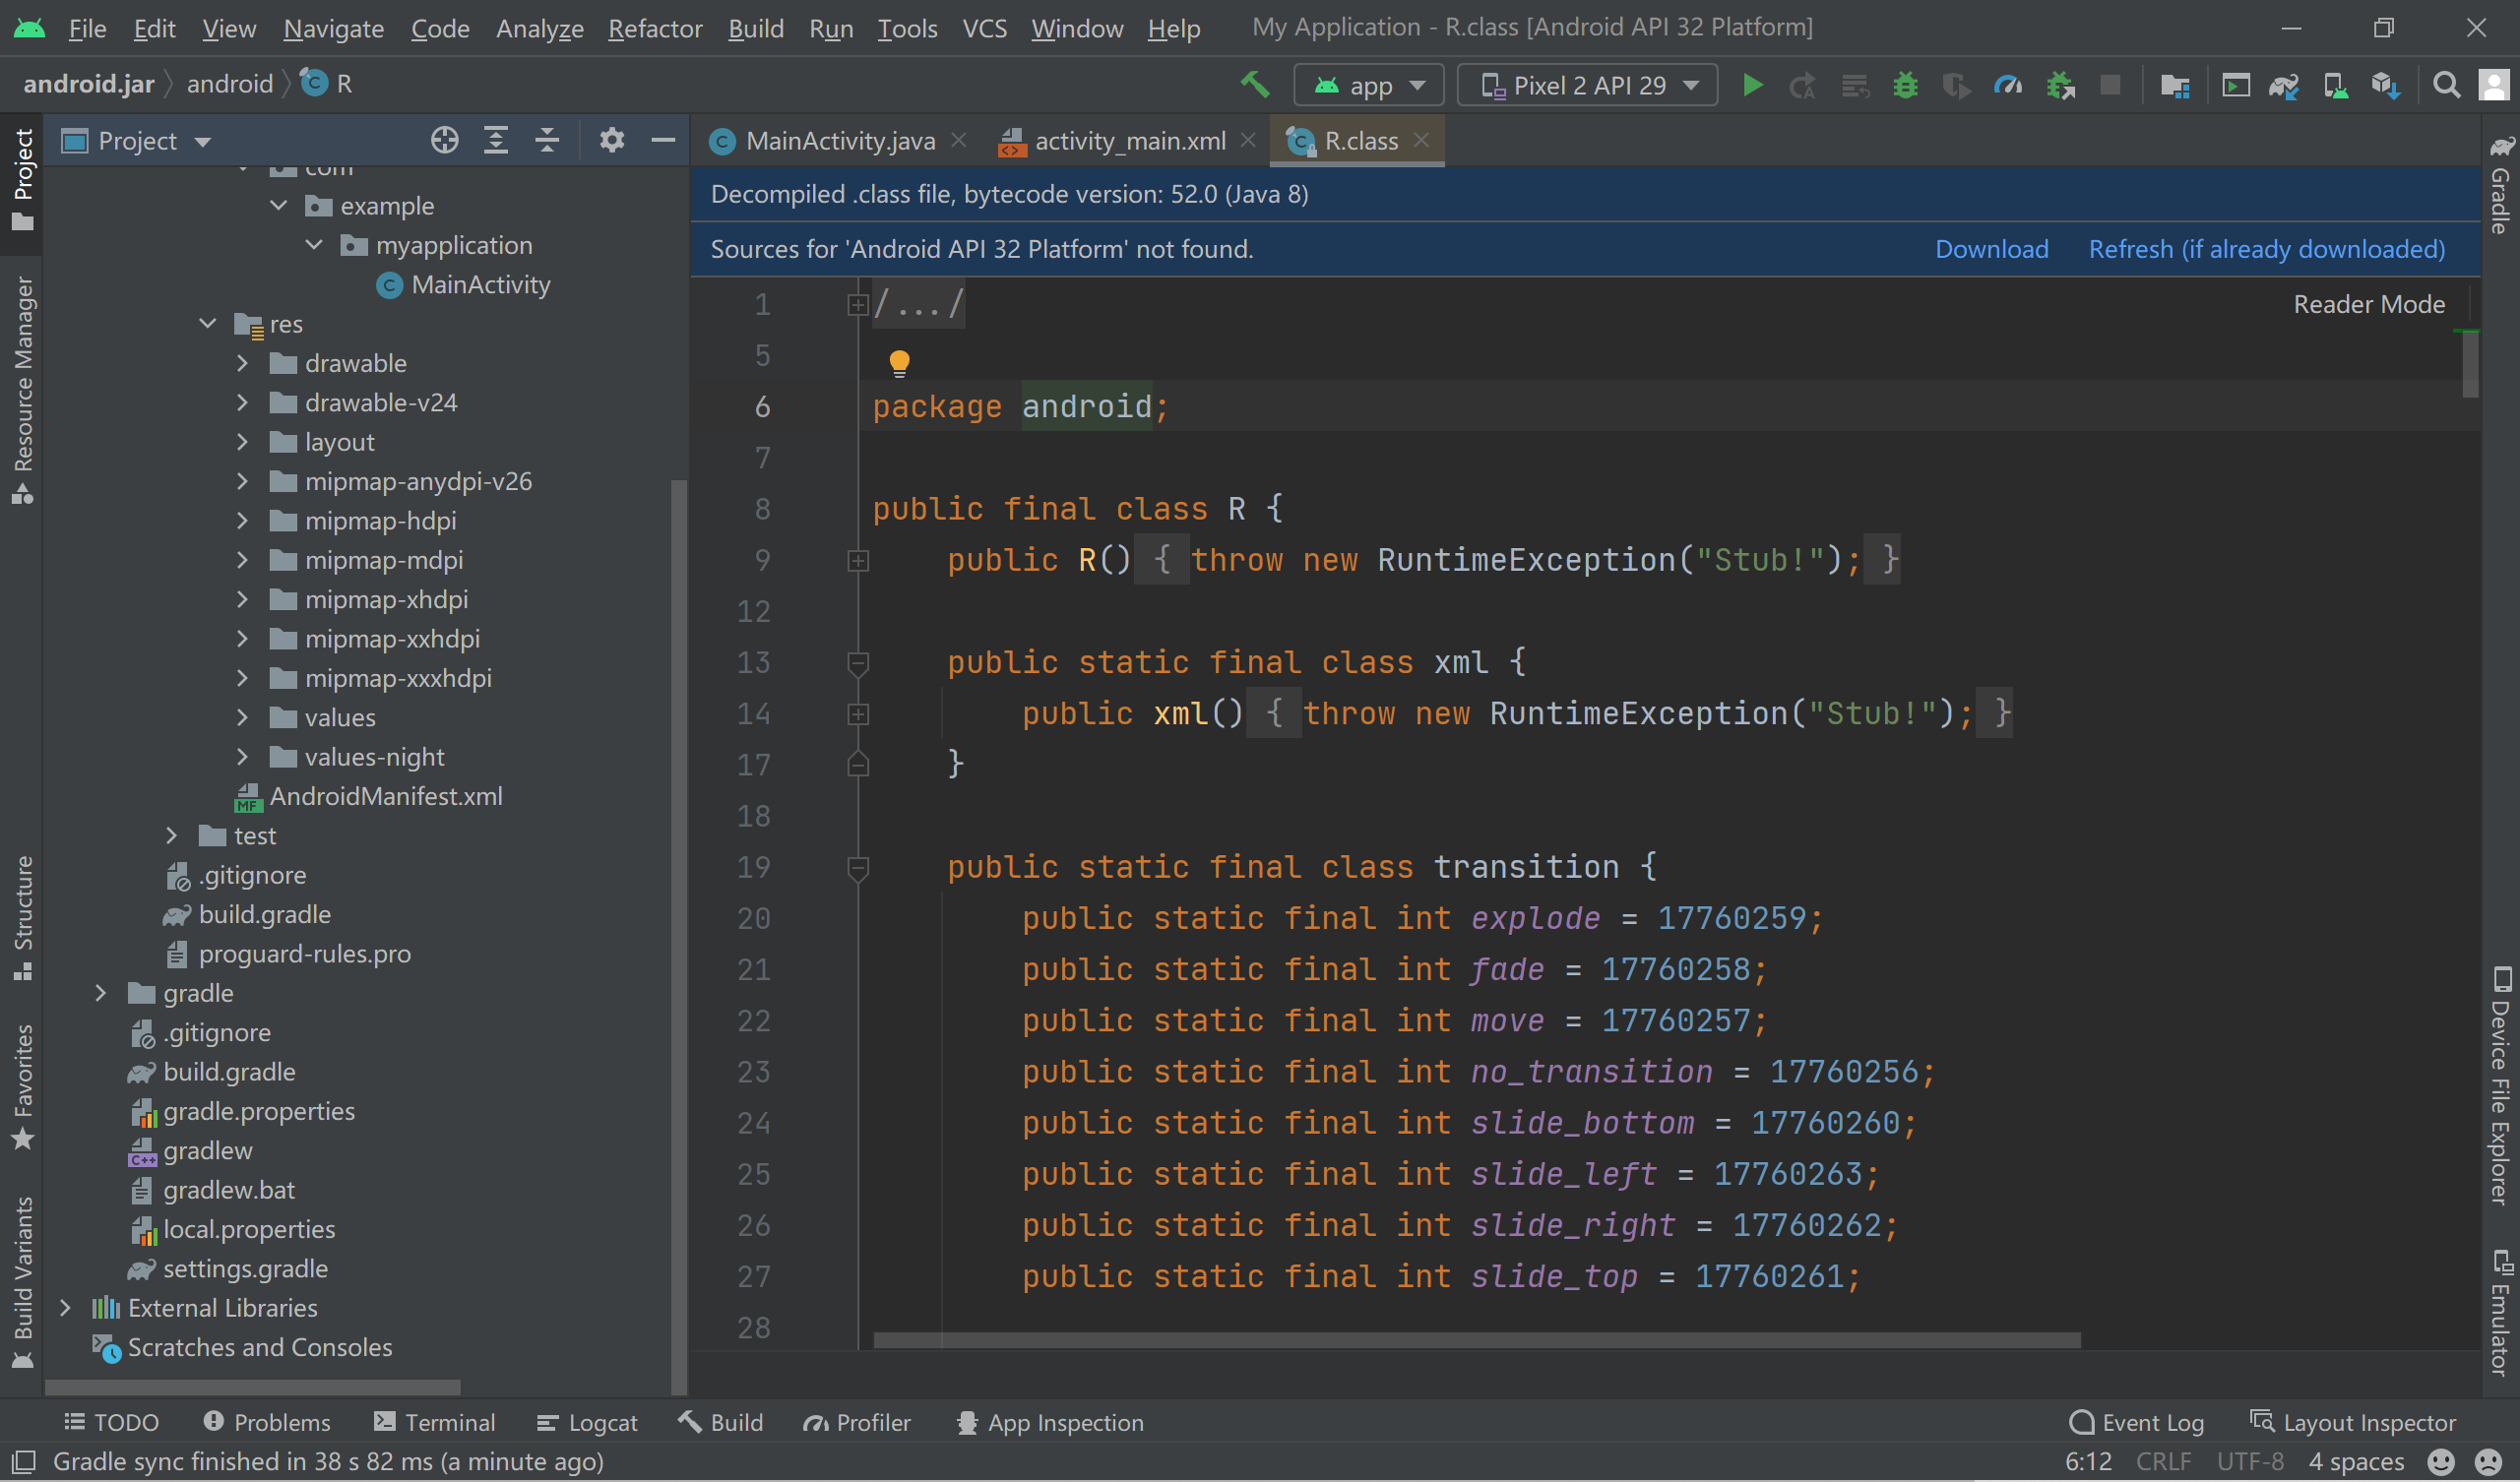The image size is (2520, 1482).
Task: Open the Logcat tool window
Action: (x=587, y=1422)
